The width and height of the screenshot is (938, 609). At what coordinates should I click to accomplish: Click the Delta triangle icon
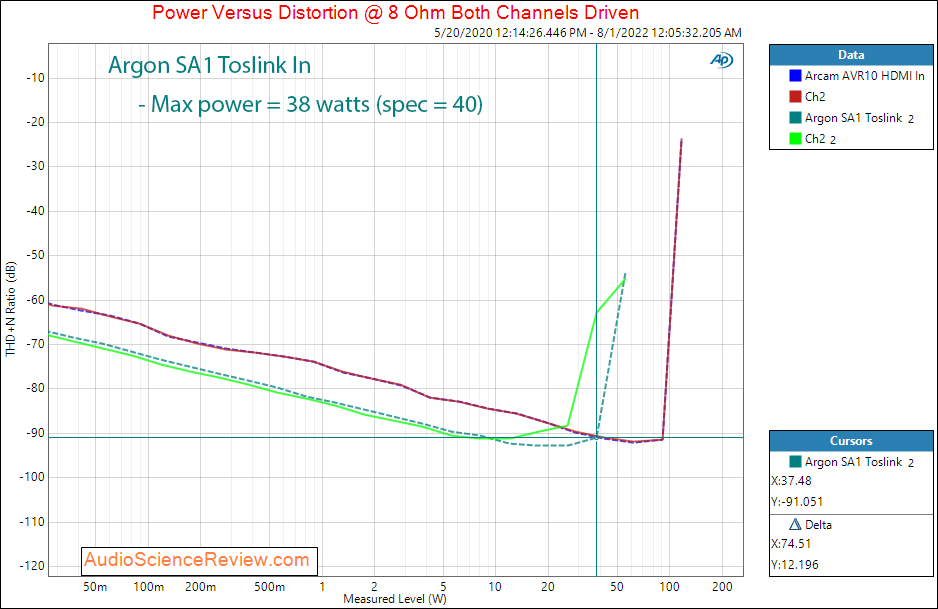(x=795, y=525)
